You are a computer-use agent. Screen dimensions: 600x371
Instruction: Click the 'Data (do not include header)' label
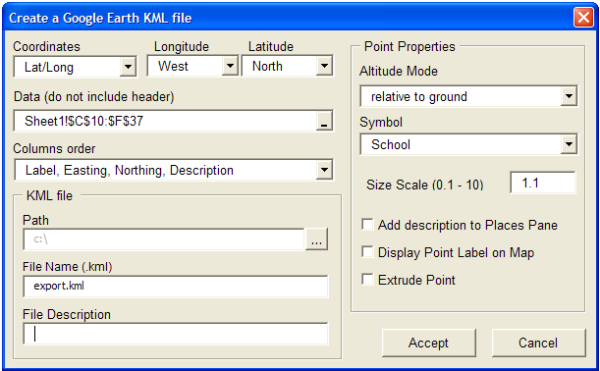click(94, 96)
